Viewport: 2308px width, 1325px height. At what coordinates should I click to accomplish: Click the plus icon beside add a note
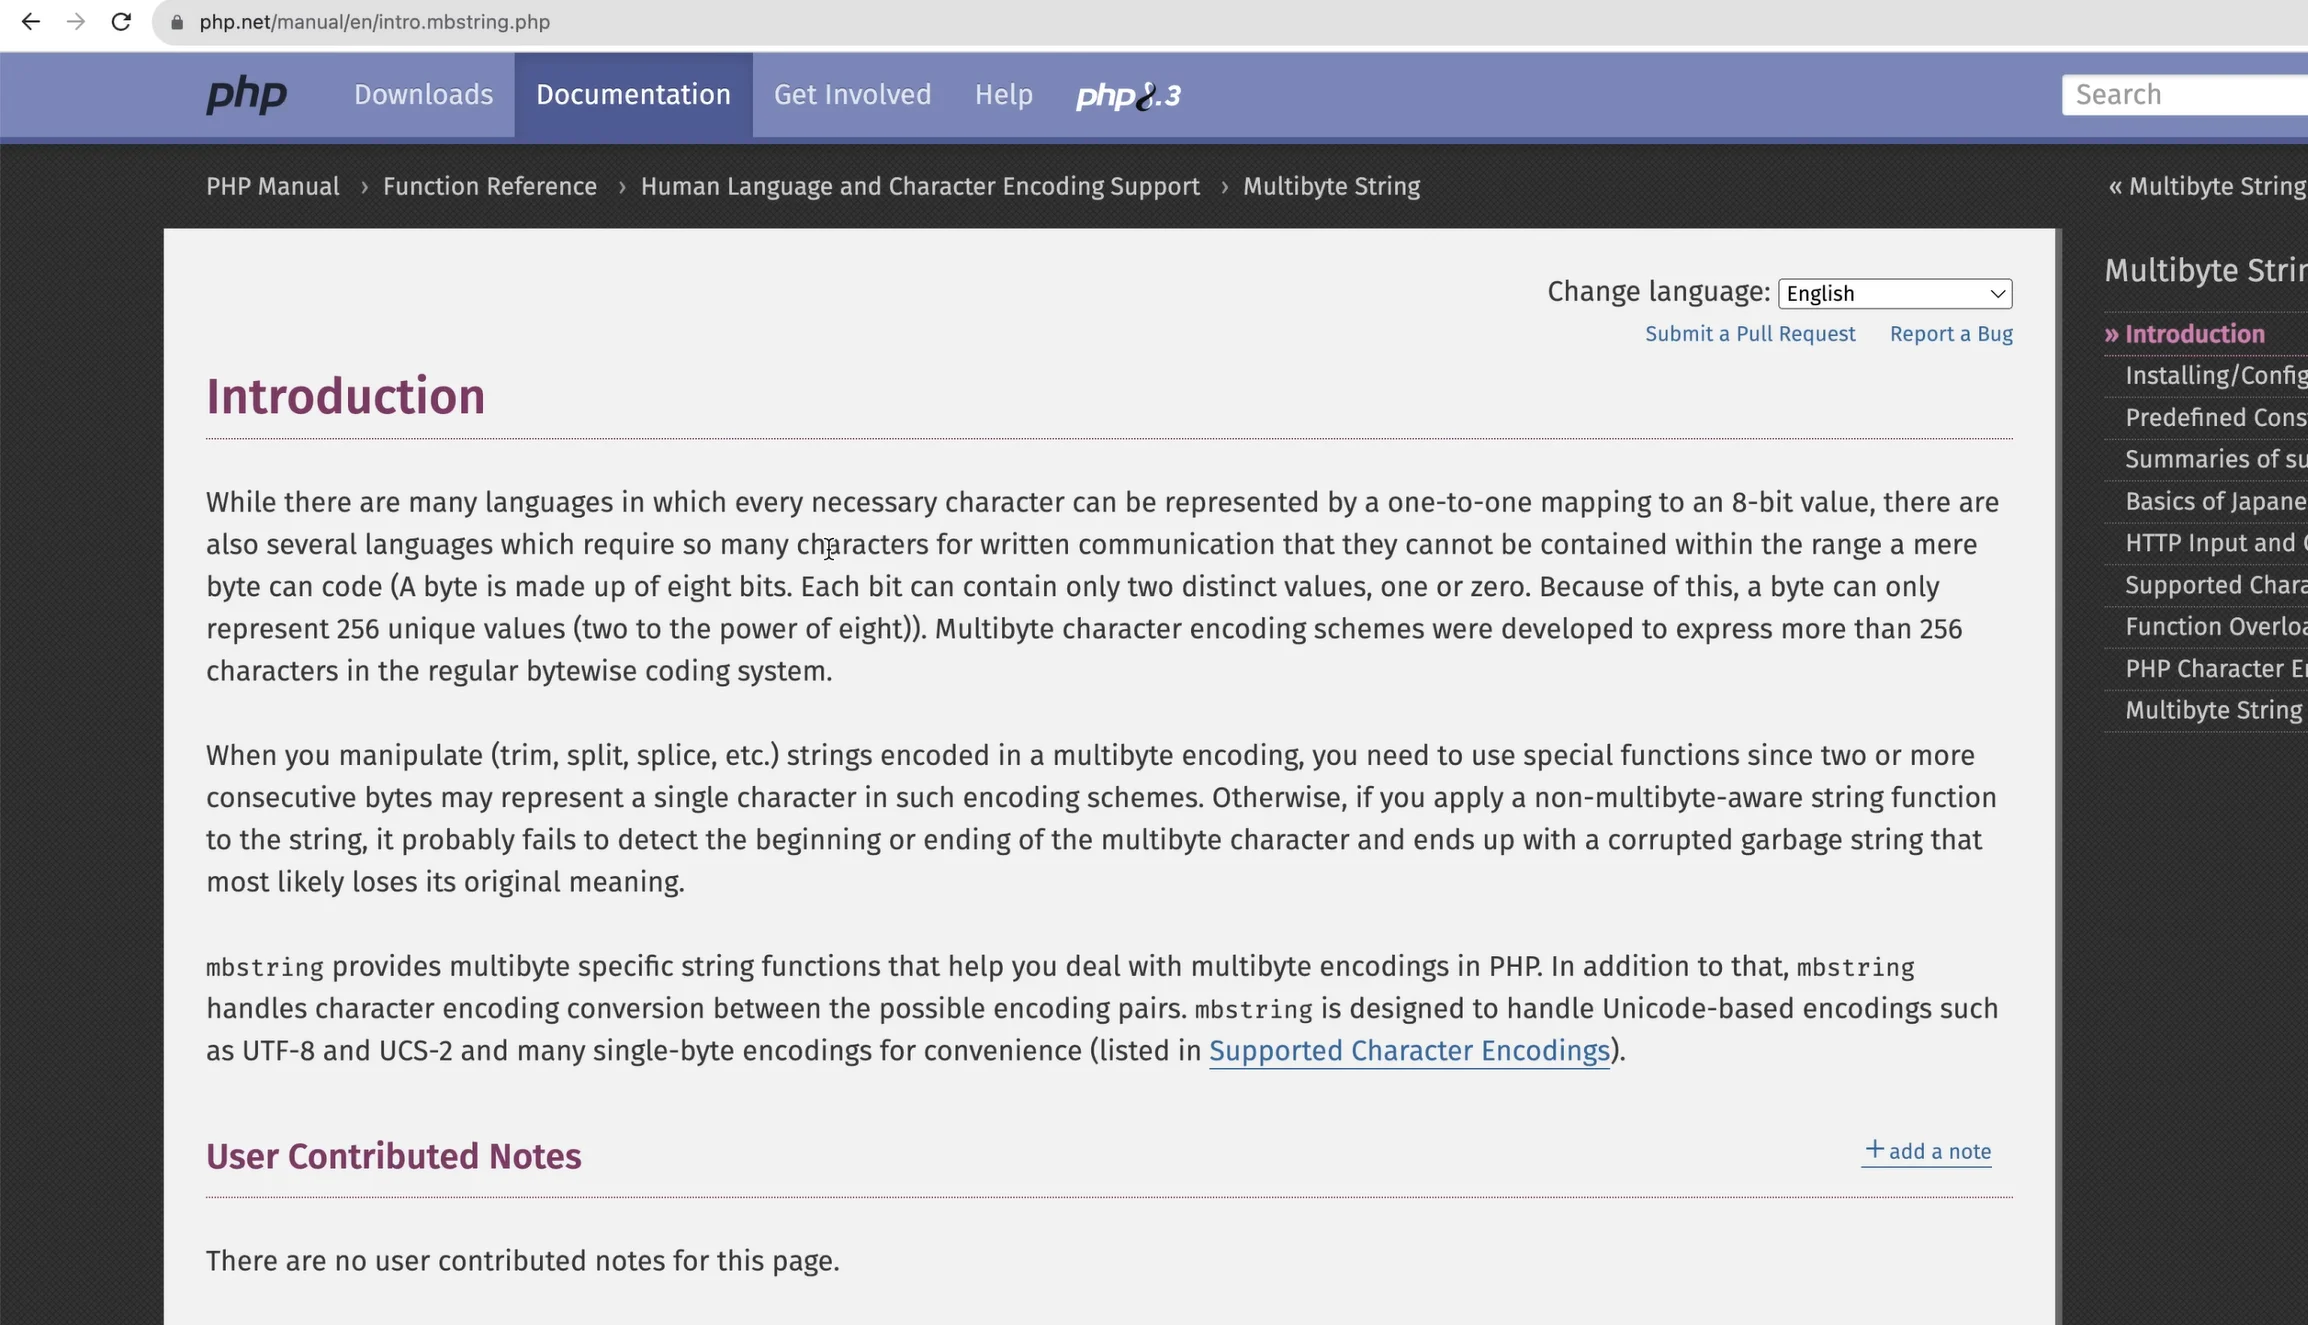pos(1874,1150)
